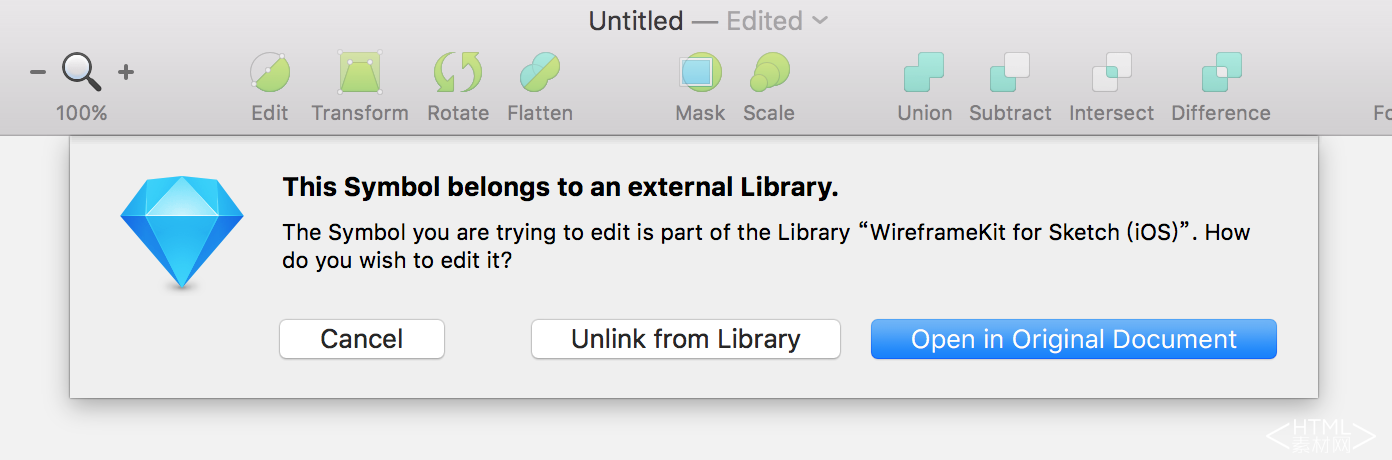The width and height of the screenshot is (1392, 460).
Task: Click the zoom out minus button
Action: click(38, 72)
